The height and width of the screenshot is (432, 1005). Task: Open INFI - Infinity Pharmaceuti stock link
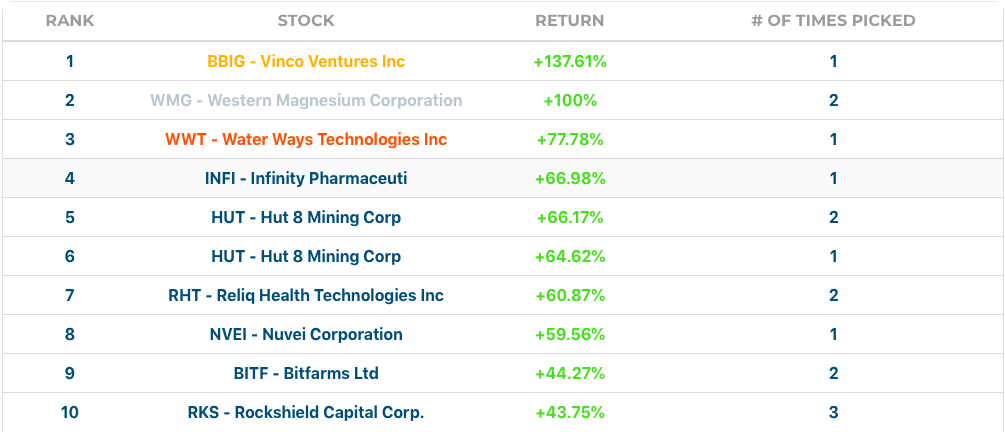(306, 178)
